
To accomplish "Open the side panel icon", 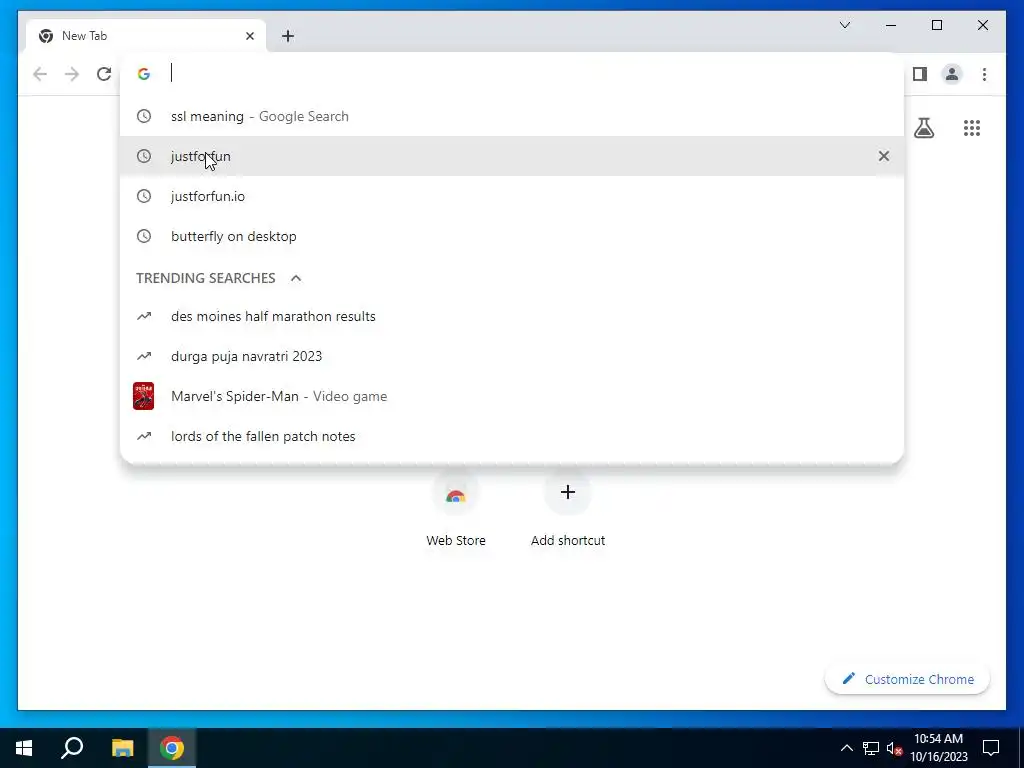I will 920,74.
